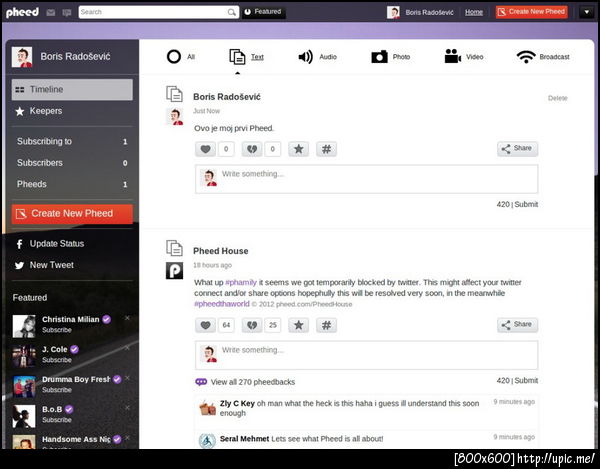Subscribe to Drumma Boy Fresh
600x469 pixels.
[x=57, y=390]
